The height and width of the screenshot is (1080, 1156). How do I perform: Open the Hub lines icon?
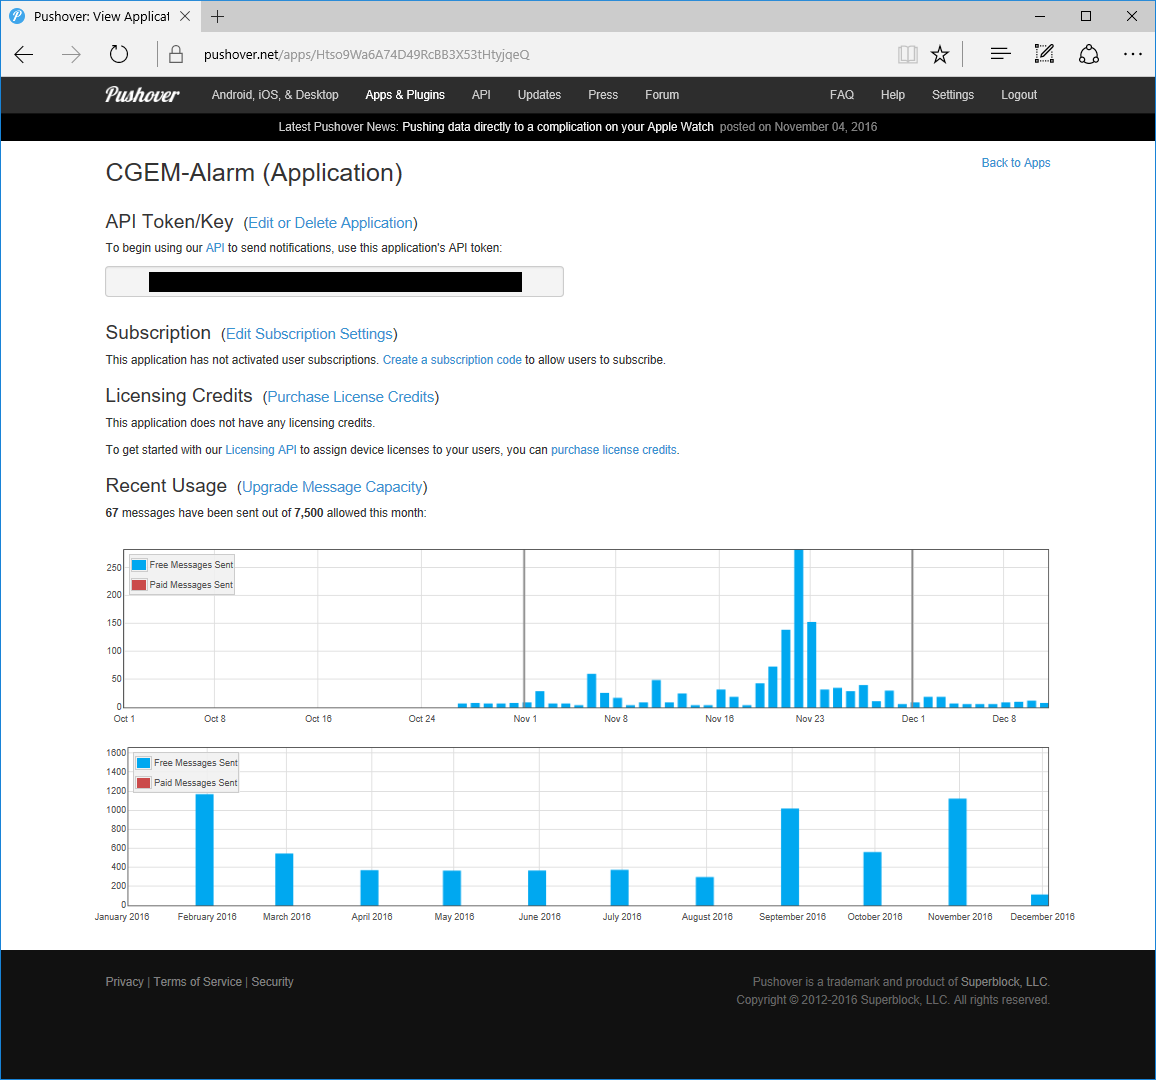[x=1000, y=54]
